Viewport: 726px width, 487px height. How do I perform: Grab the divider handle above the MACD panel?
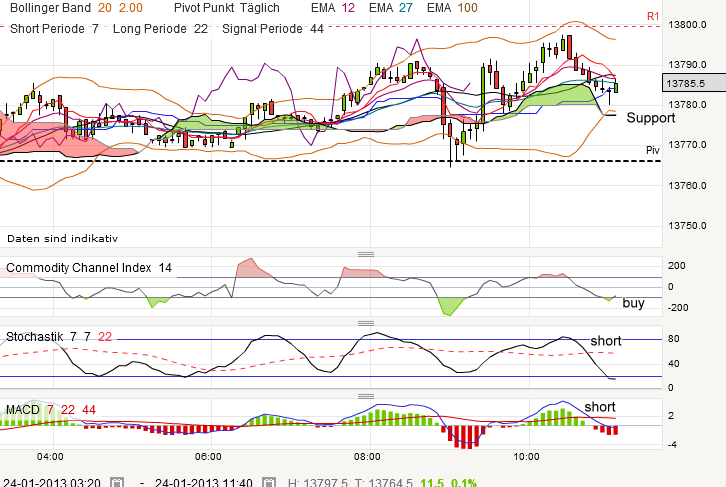click(x=366, y=396)
